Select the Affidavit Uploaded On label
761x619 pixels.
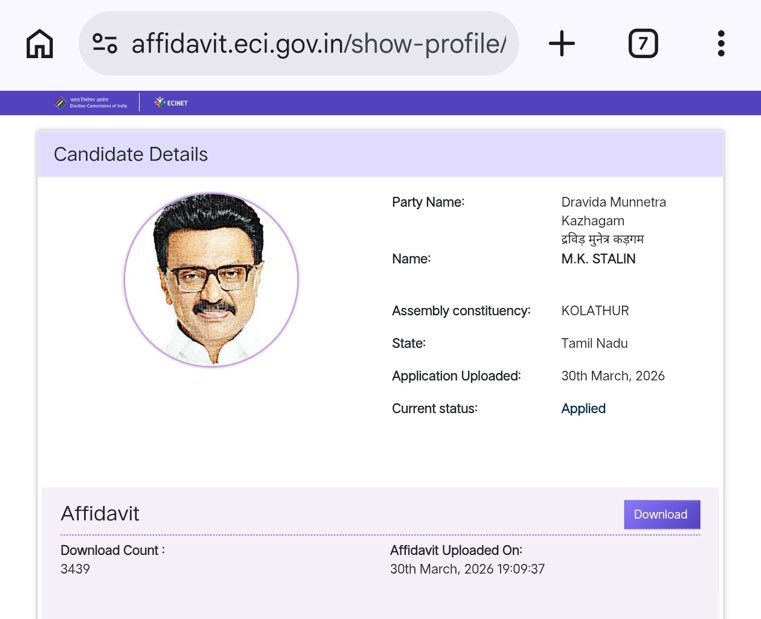(456, 550)
